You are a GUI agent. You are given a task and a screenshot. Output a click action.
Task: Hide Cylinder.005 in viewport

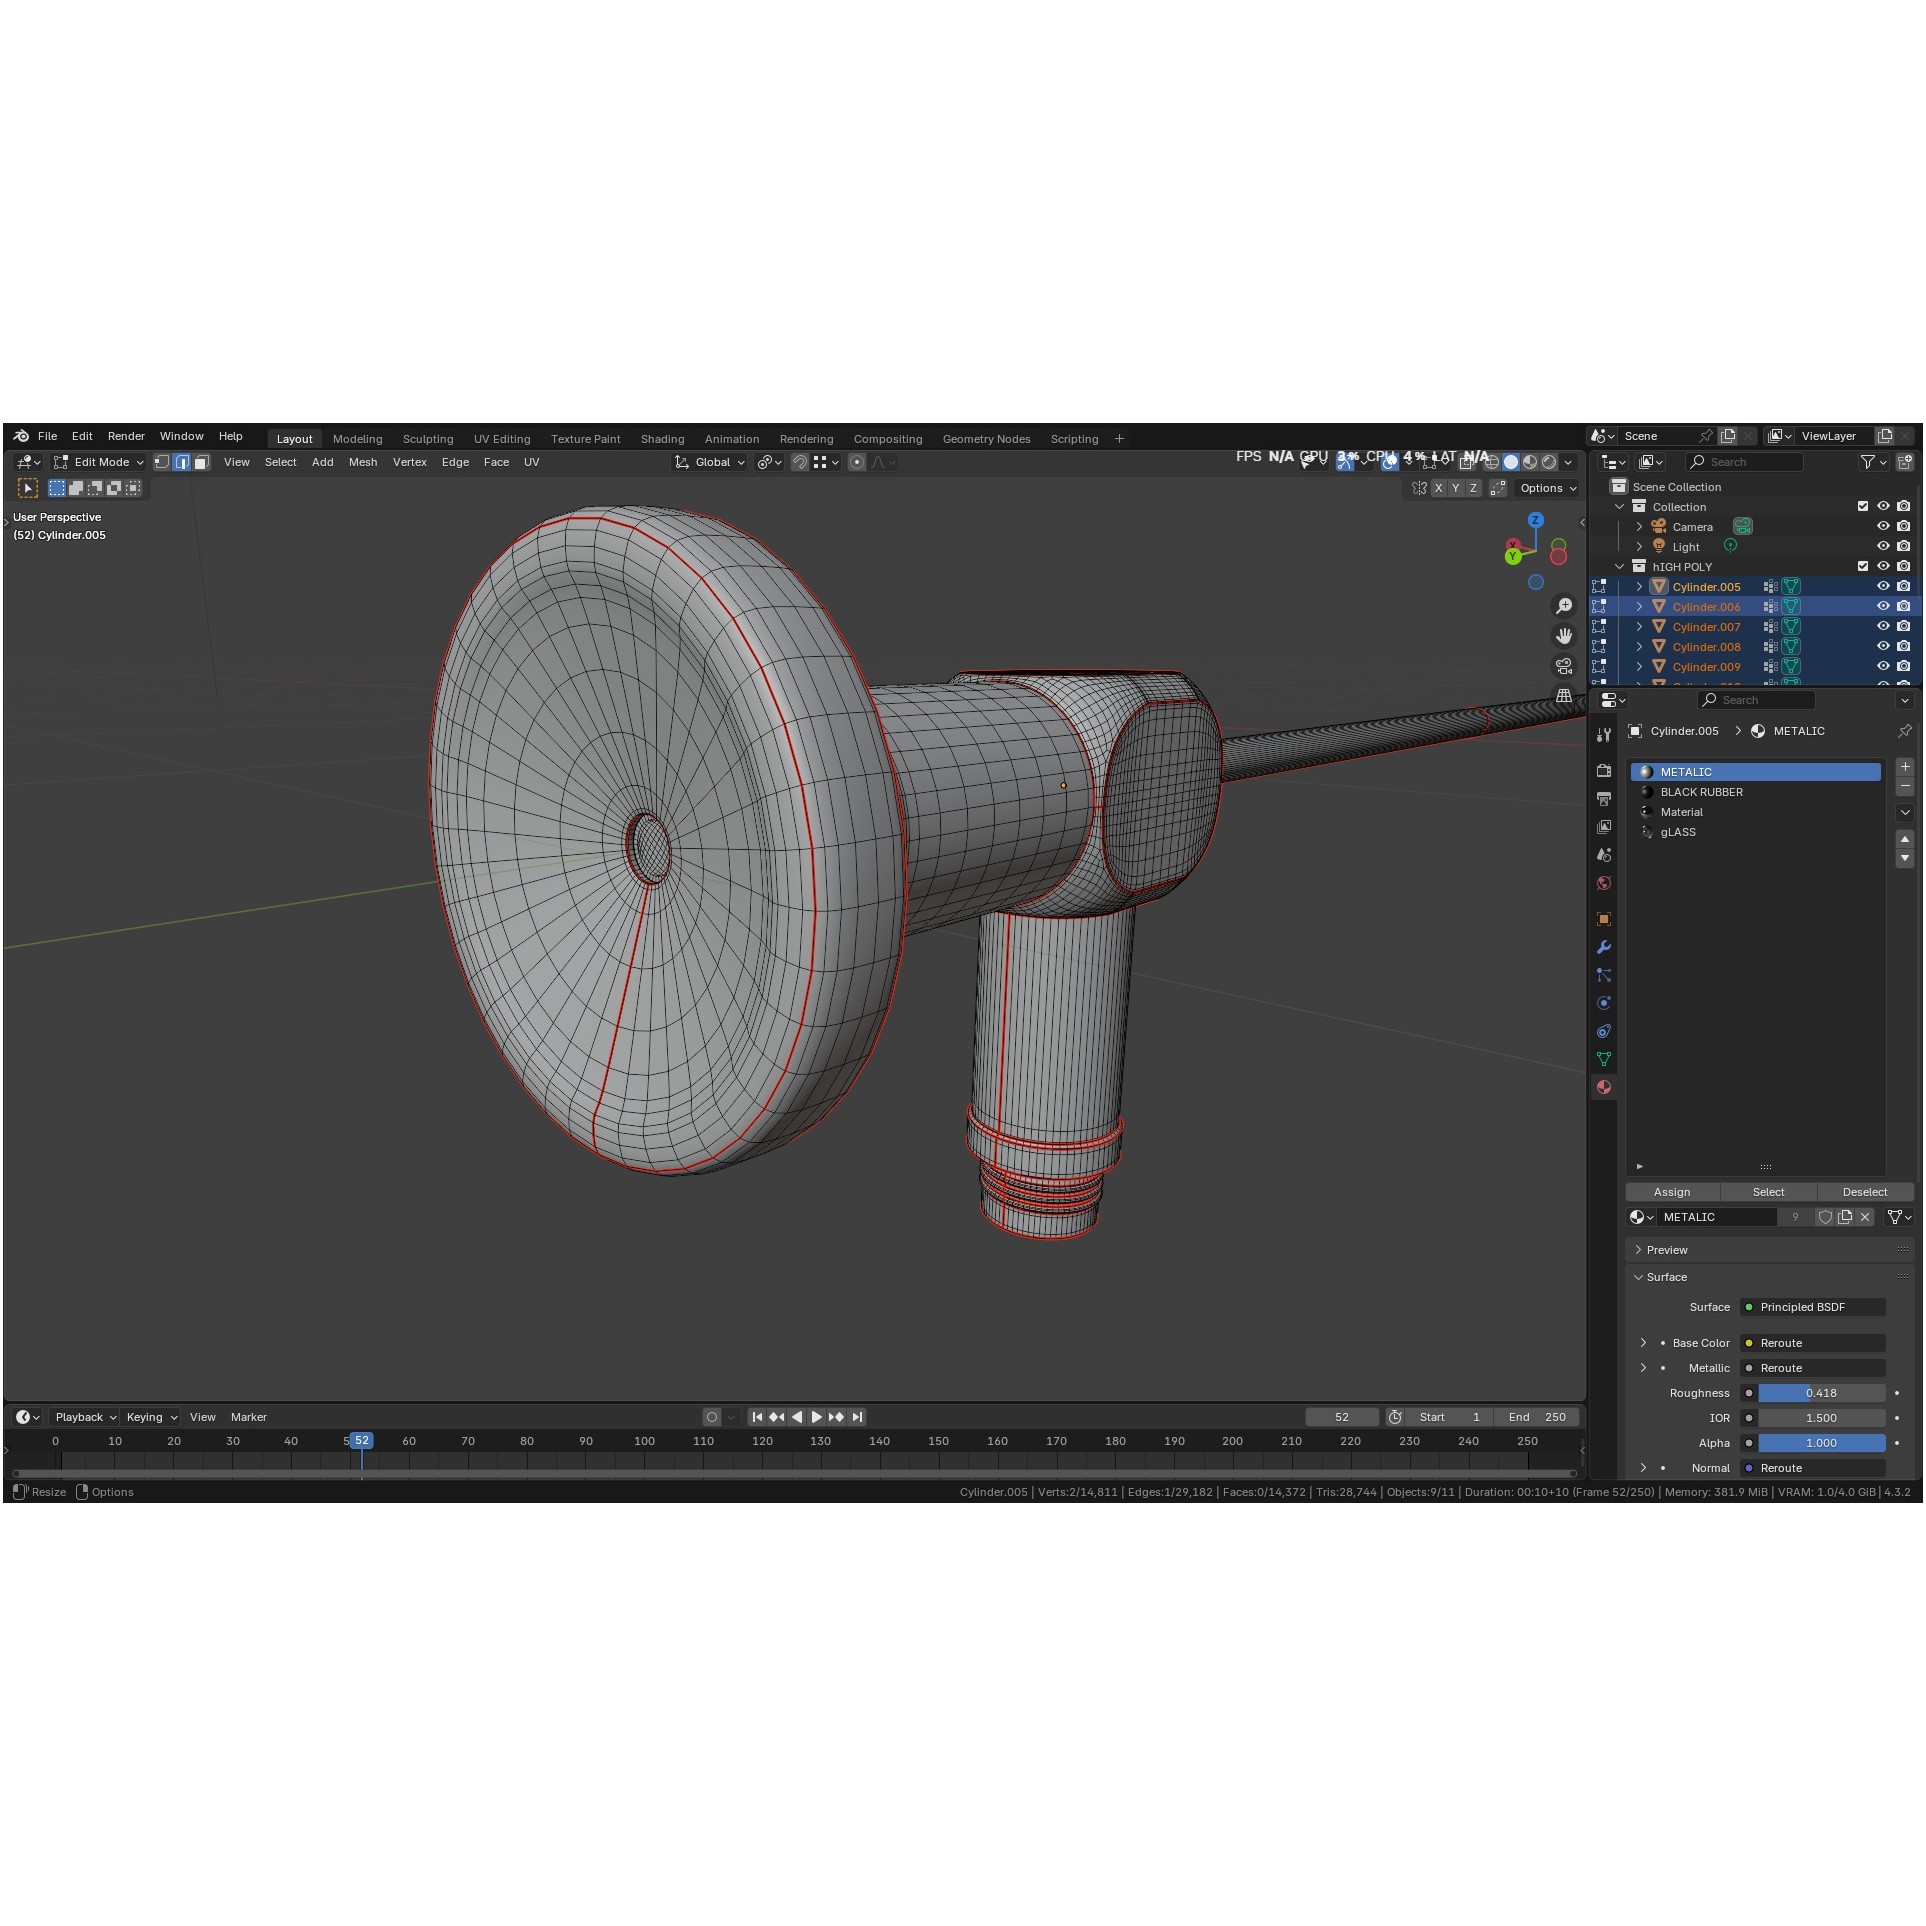tap(1884, 587)
